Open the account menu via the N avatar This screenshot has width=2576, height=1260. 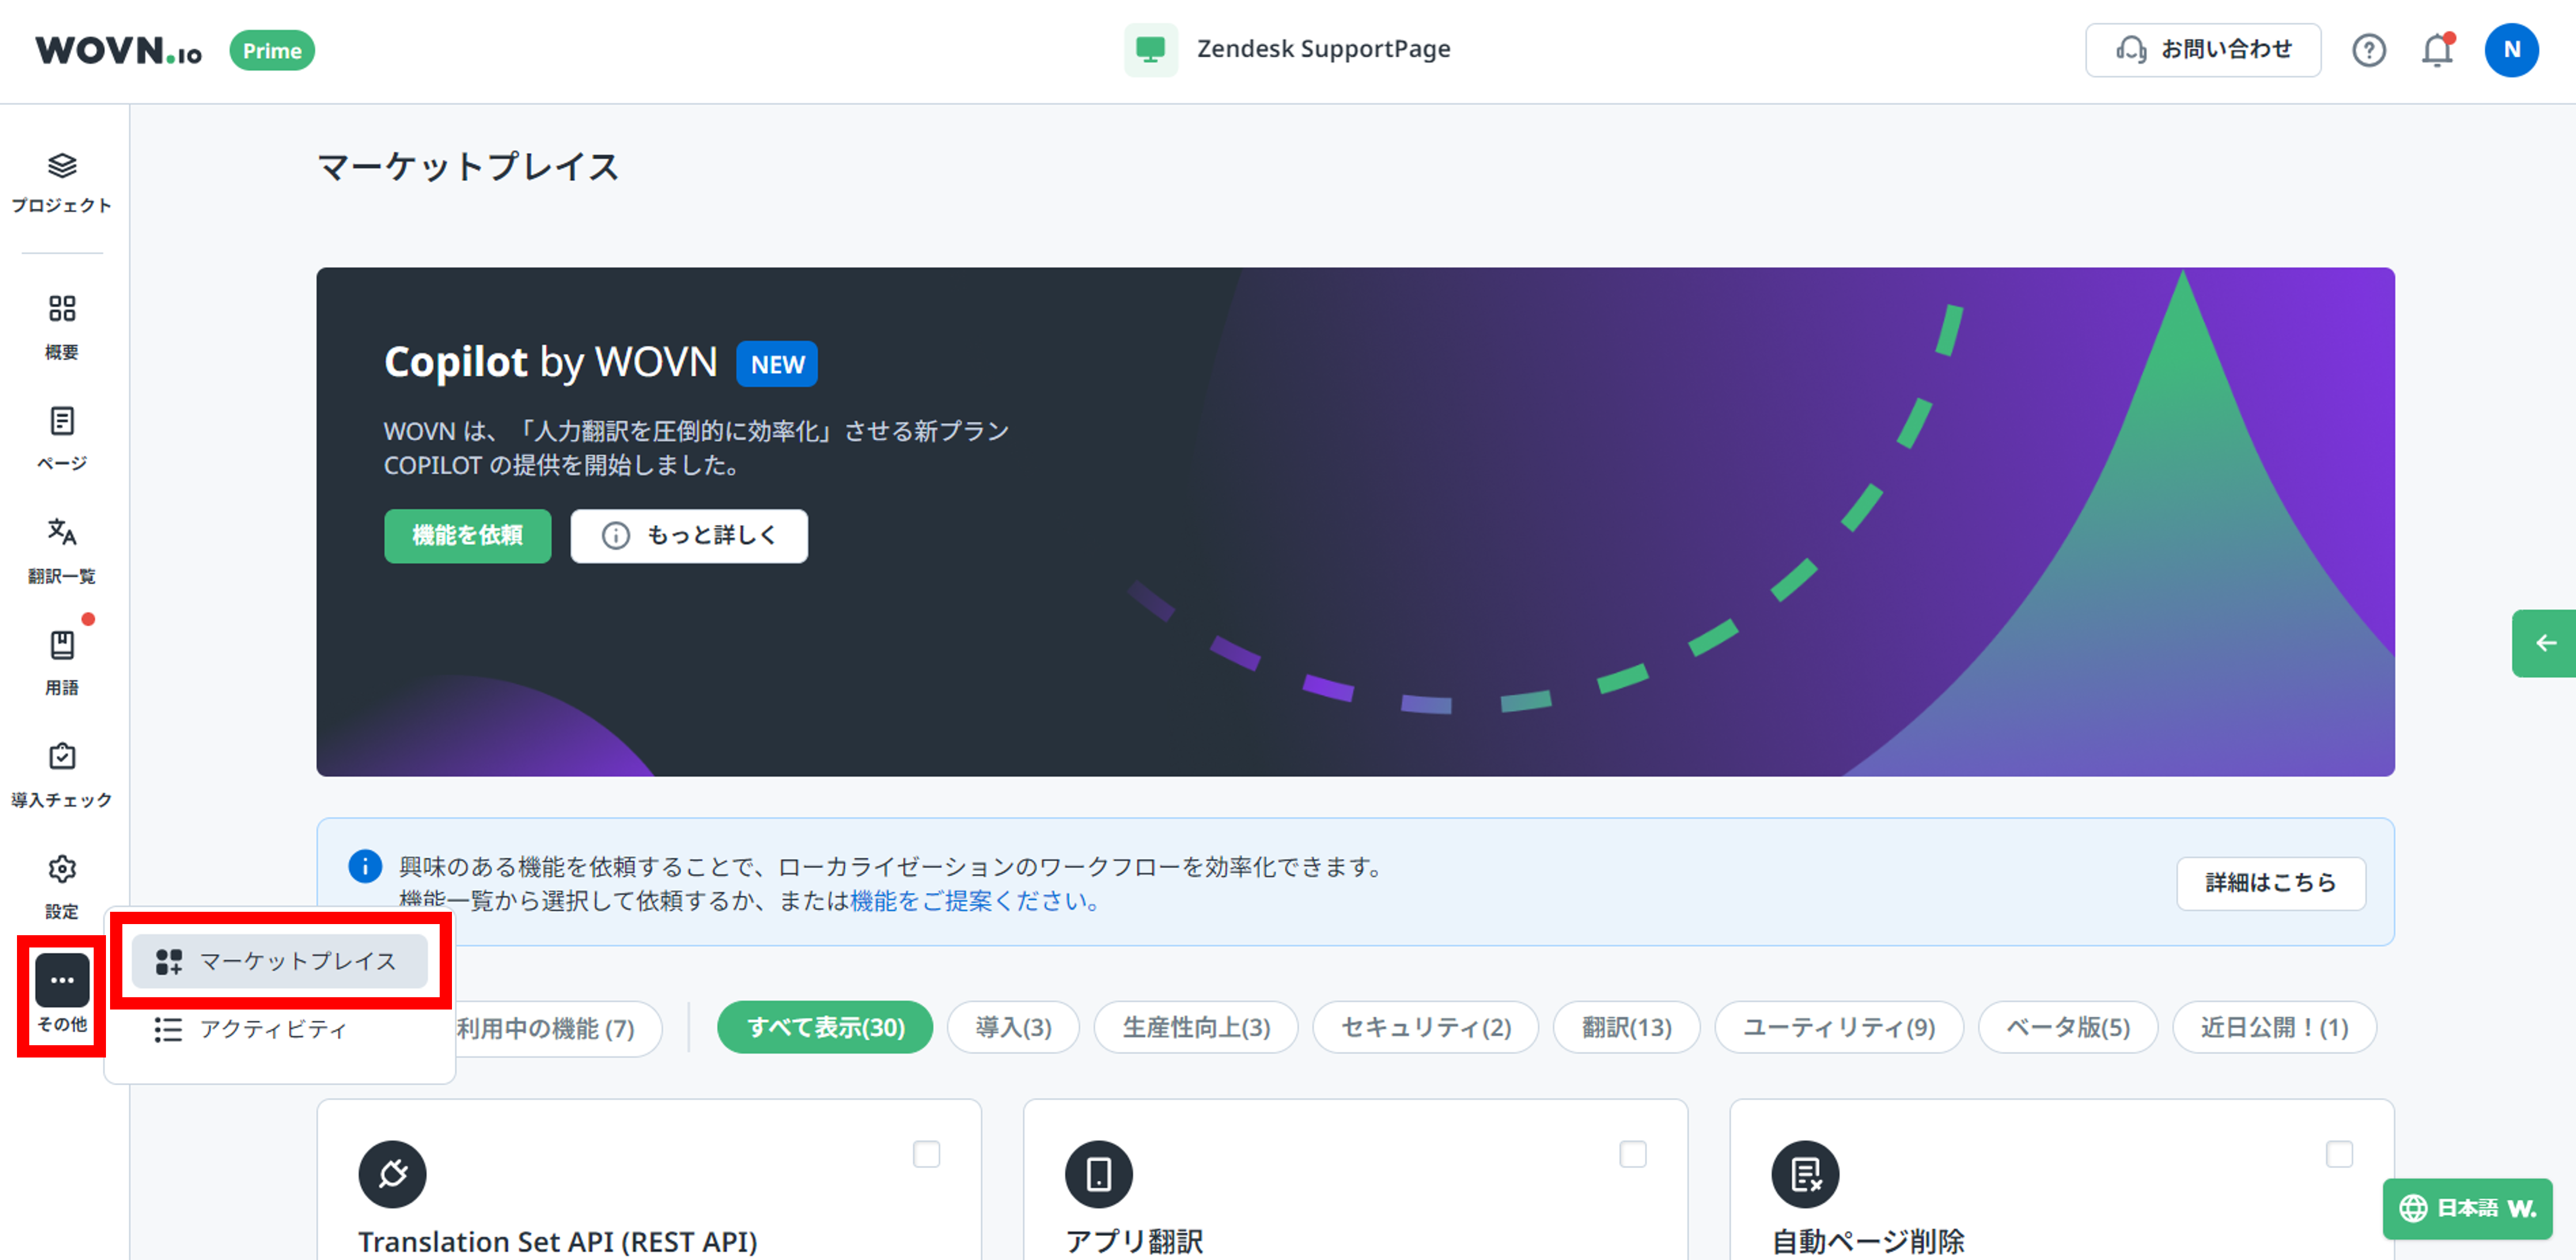(x=2513, y=49)
